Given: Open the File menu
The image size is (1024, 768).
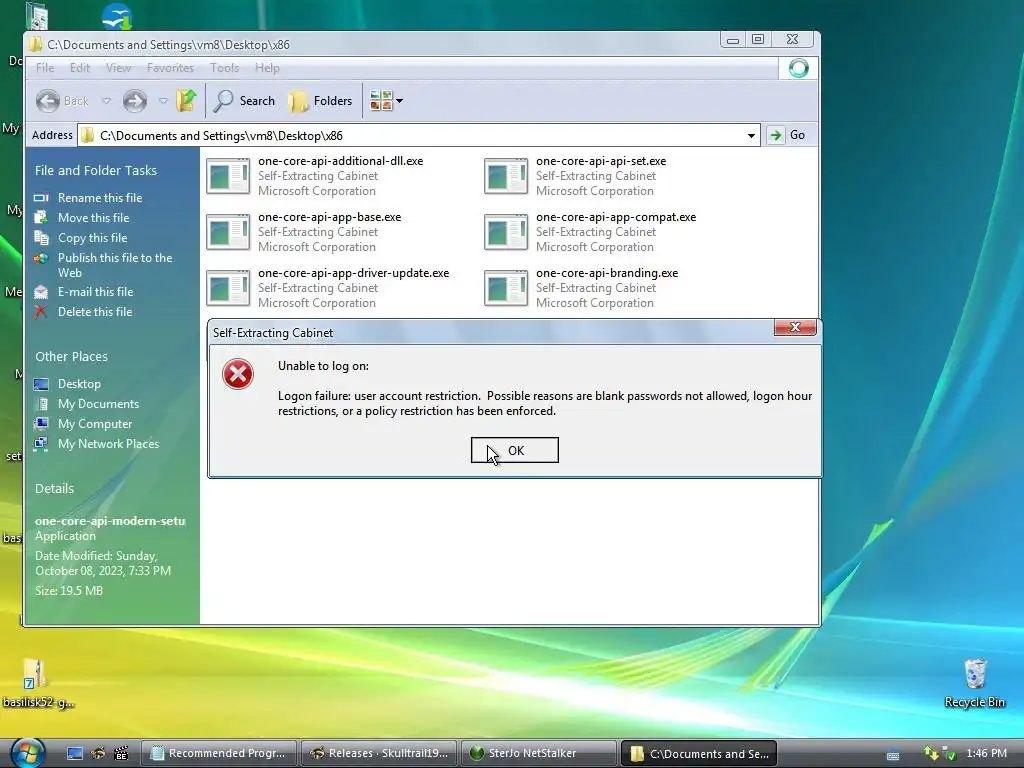Looking at the screenshot, I should (45, 68).
